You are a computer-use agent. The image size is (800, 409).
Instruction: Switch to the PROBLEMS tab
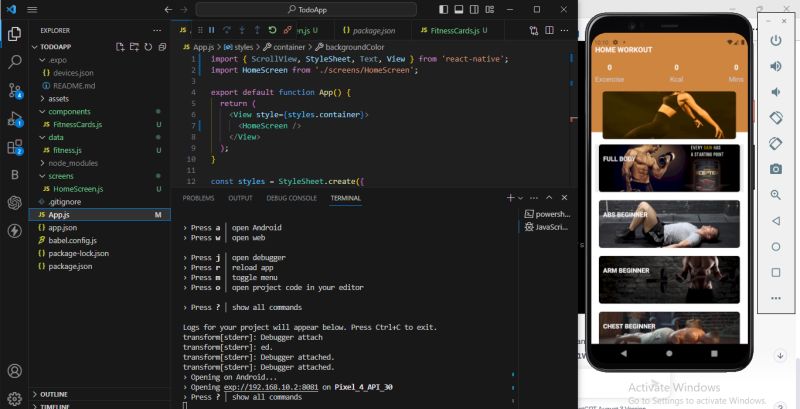click(x=198, y=198)
